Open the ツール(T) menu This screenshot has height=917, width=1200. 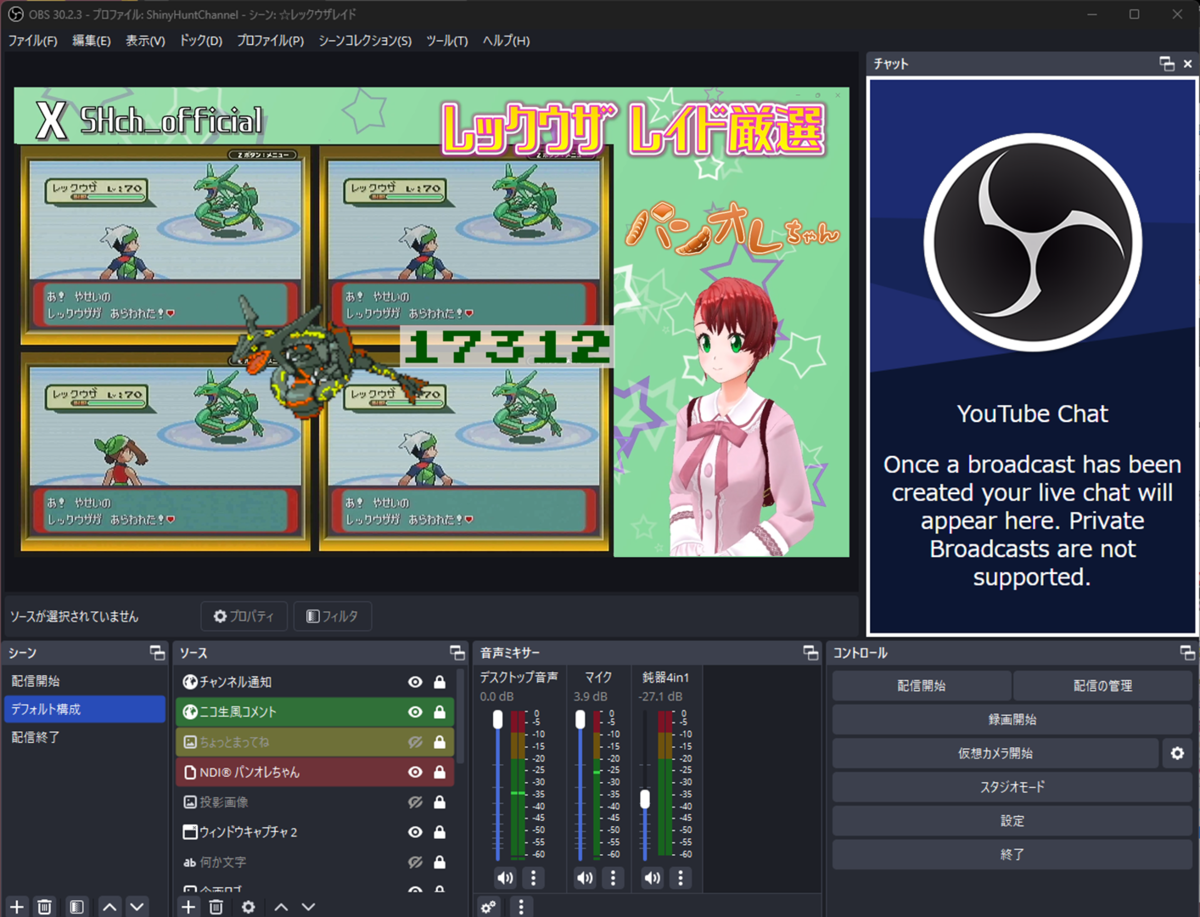pyautogui.click(x=447, y=41)
